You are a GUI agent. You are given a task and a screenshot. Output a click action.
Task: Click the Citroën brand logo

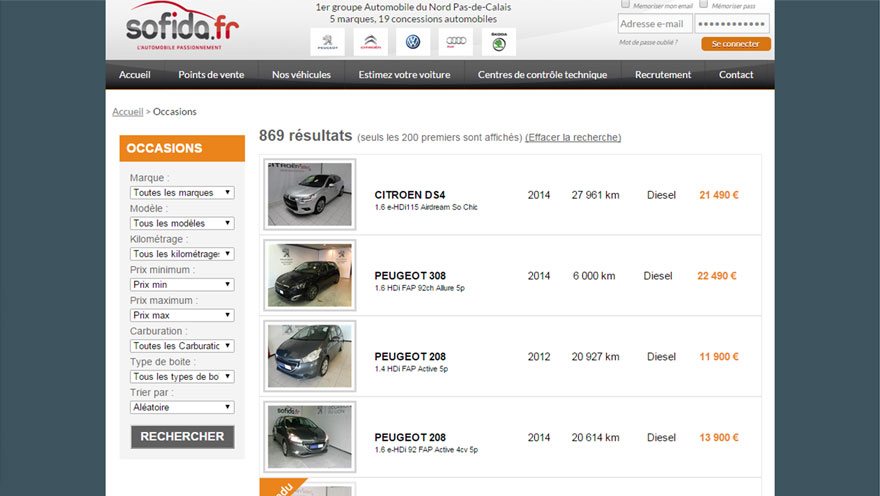(x=370, y=42)
